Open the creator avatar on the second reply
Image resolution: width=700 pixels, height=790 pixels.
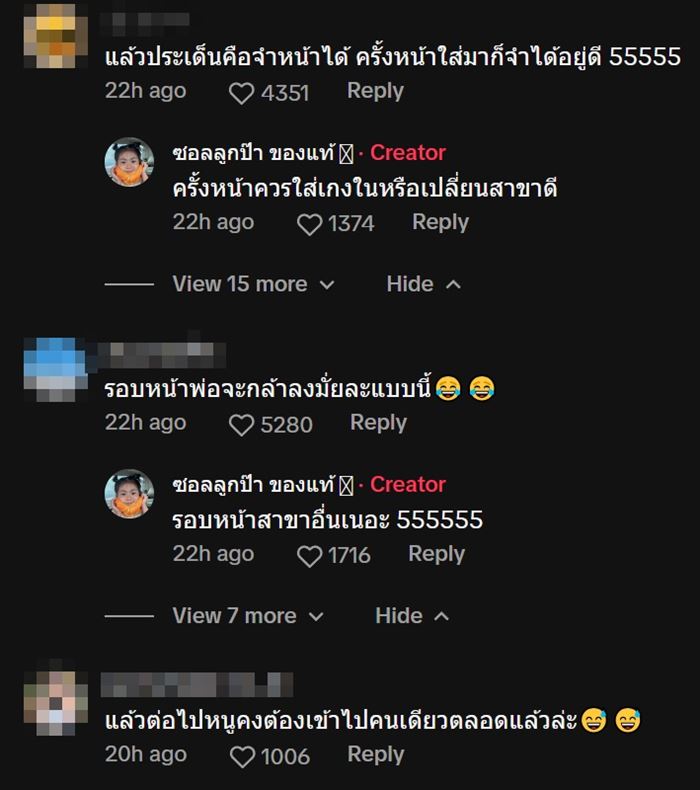pyautogui.click(x=129, y=494)
